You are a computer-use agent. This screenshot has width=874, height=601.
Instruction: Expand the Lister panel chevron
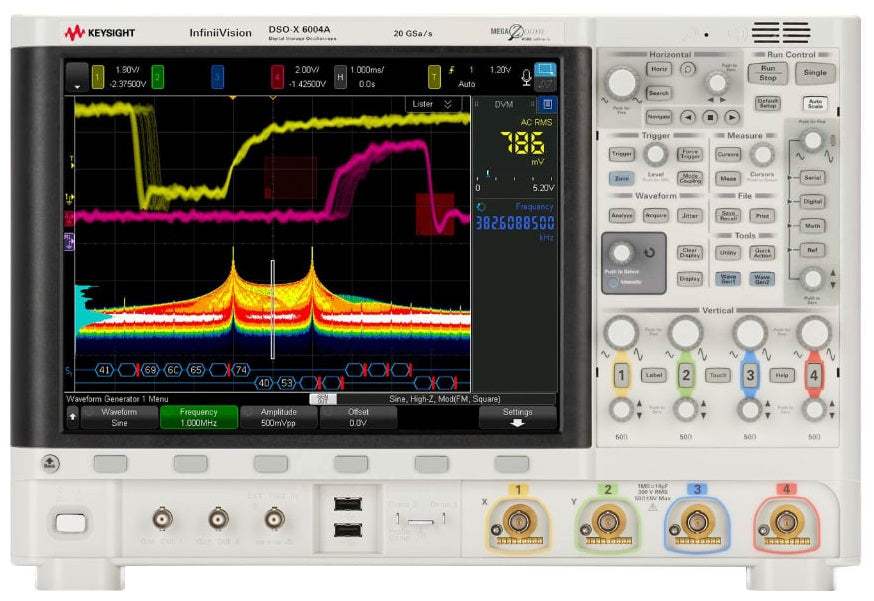(x=448, y=104)
